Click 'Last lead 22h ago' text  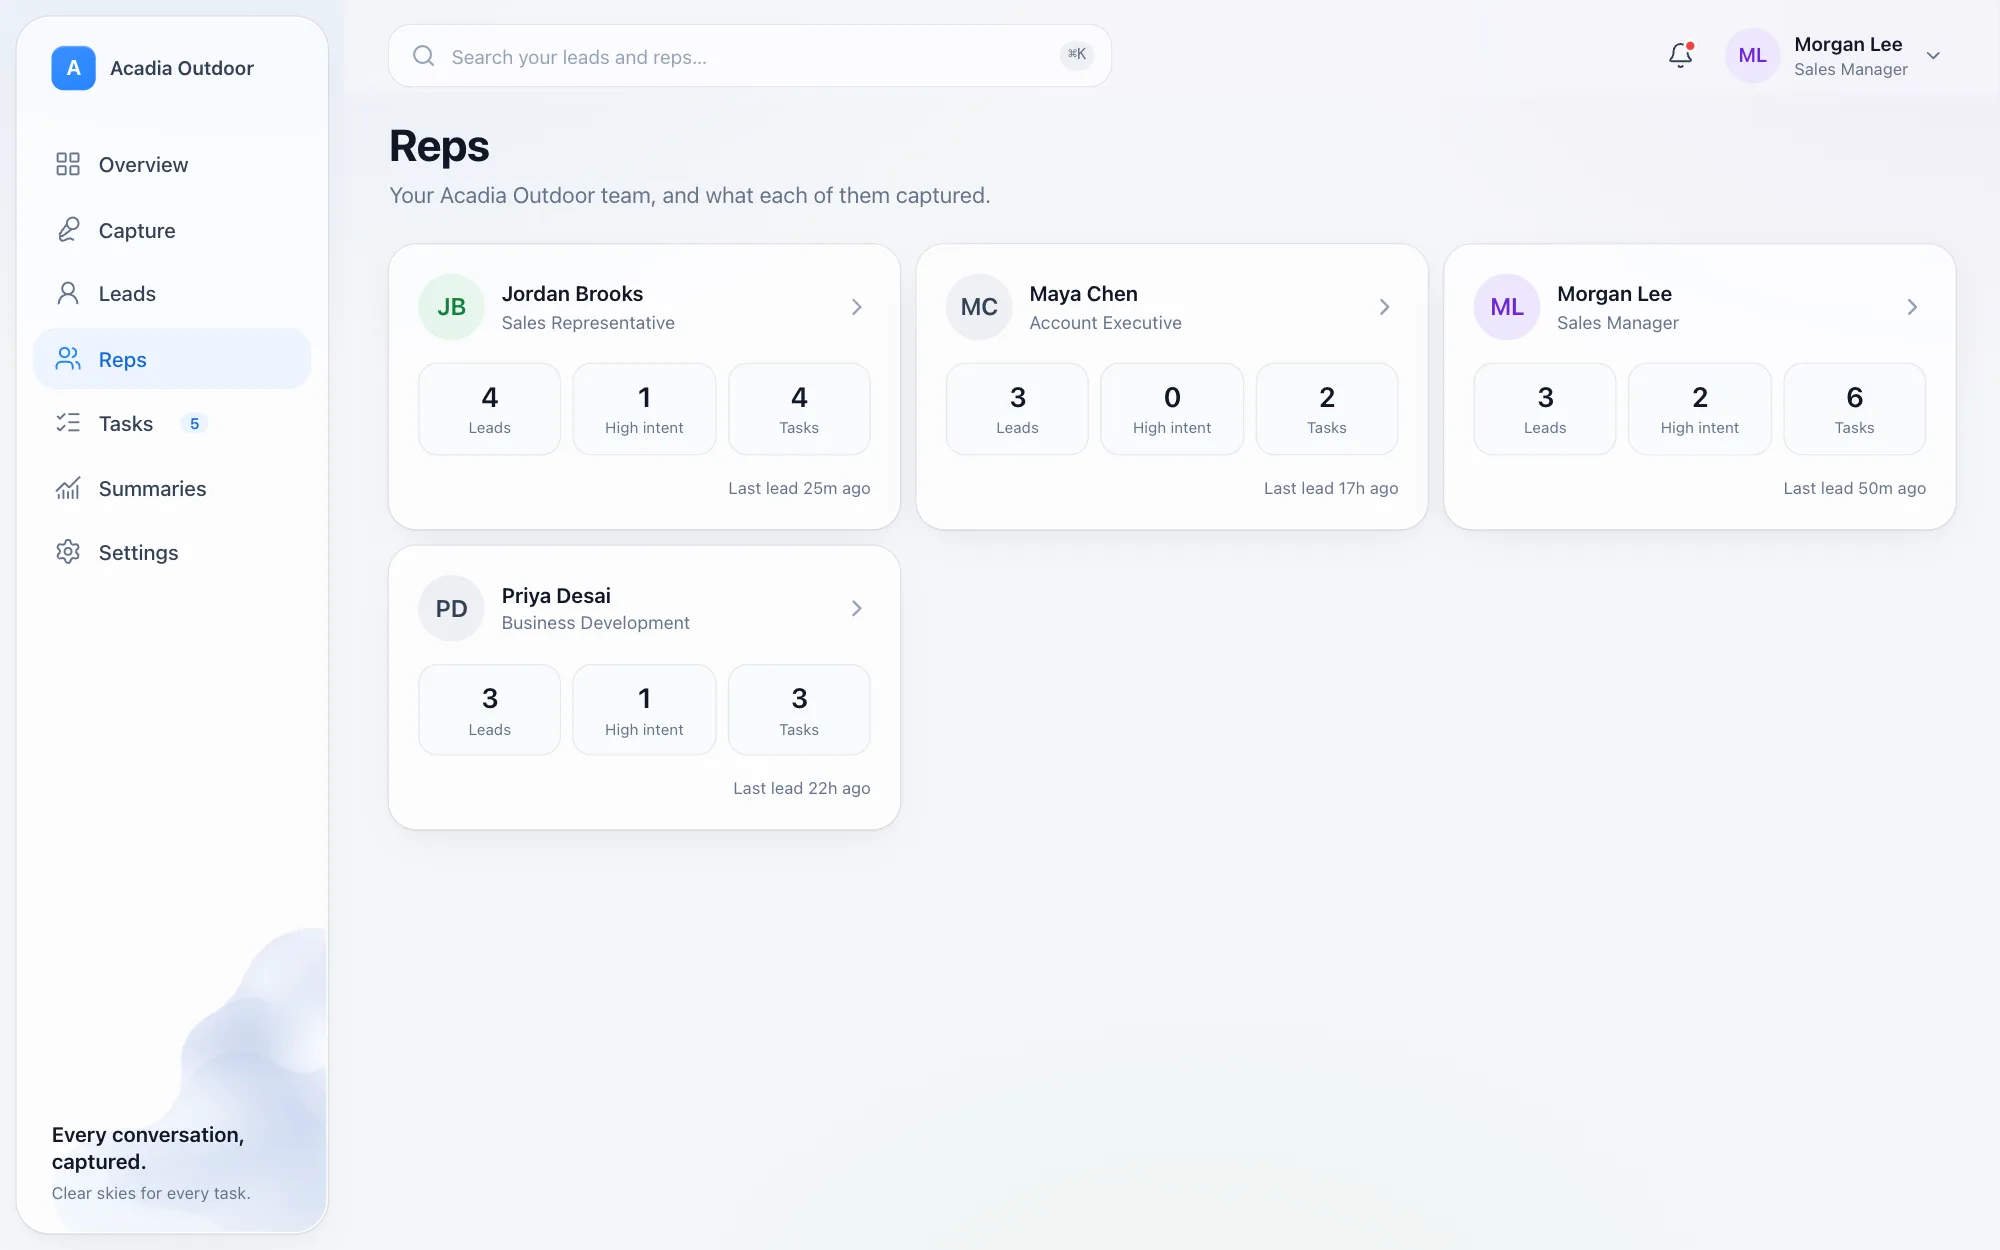click(x=802, y=788)
